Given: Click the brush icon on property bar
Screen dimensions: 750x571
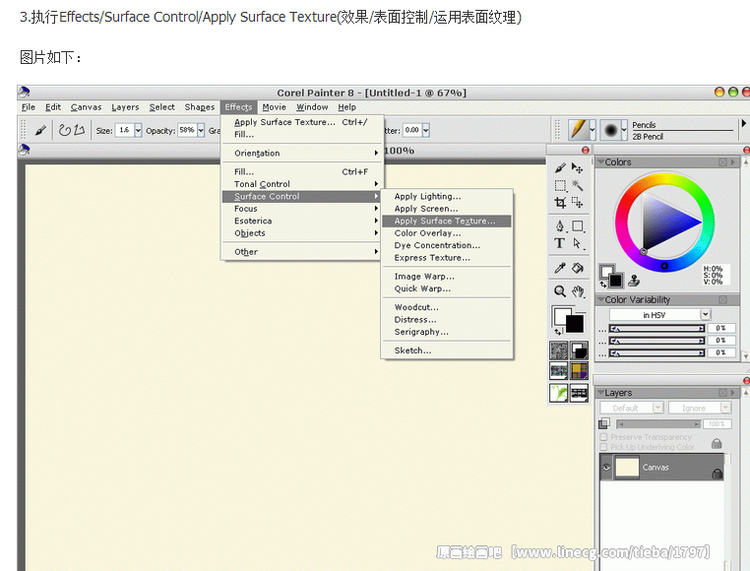Looking at the screenshot, I should [41, 130].
